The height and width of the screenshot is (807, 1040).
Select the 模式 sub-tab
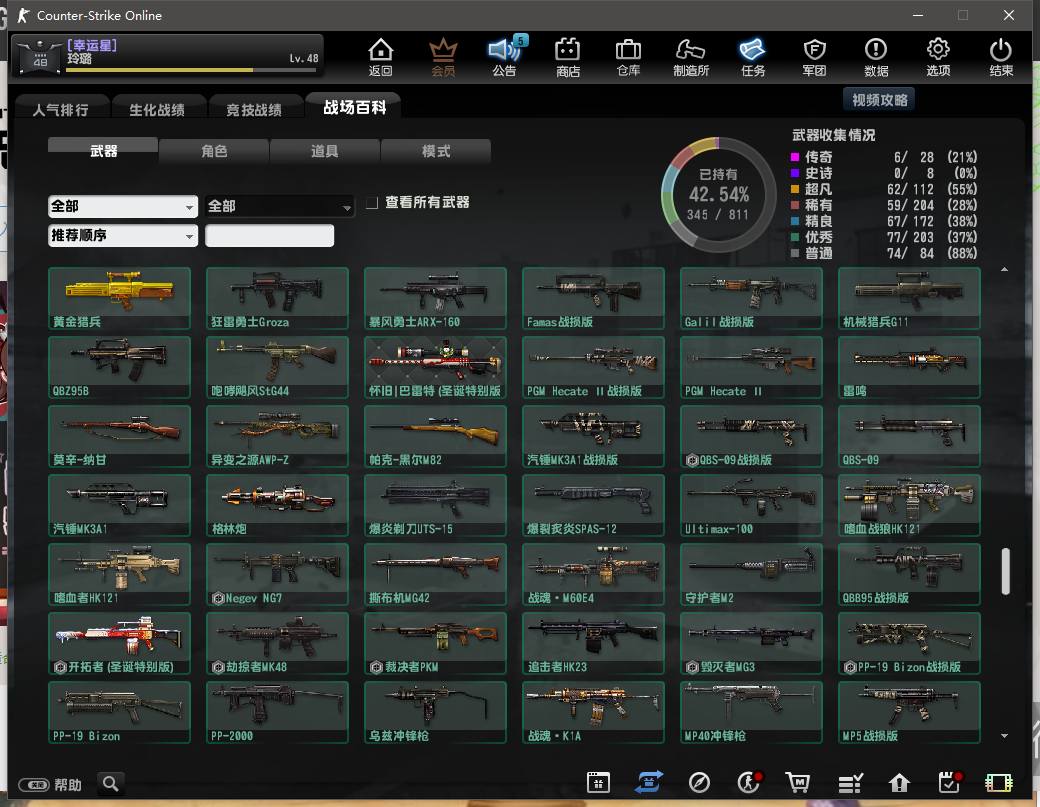[436, 151]
